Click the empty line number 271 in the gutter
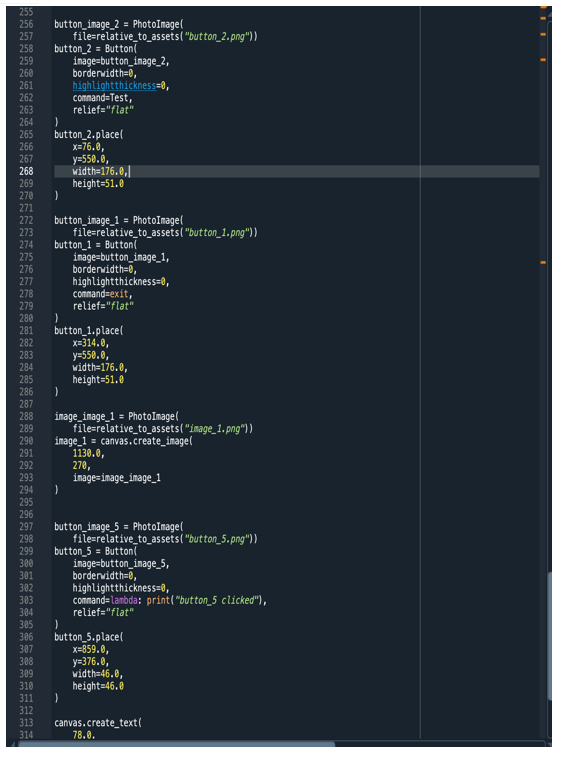This screenshot has height=764, width=576. [x=26, y=208]
